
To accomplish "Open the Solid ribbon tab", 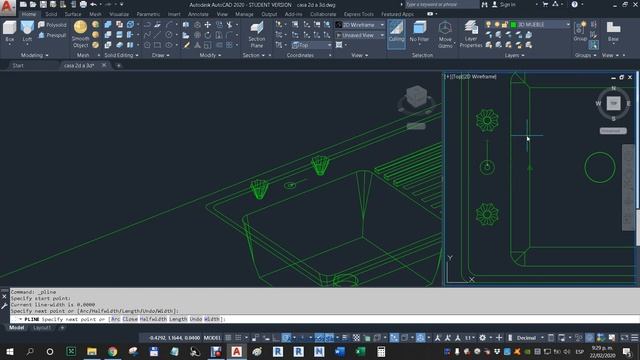I will (51, 14).
